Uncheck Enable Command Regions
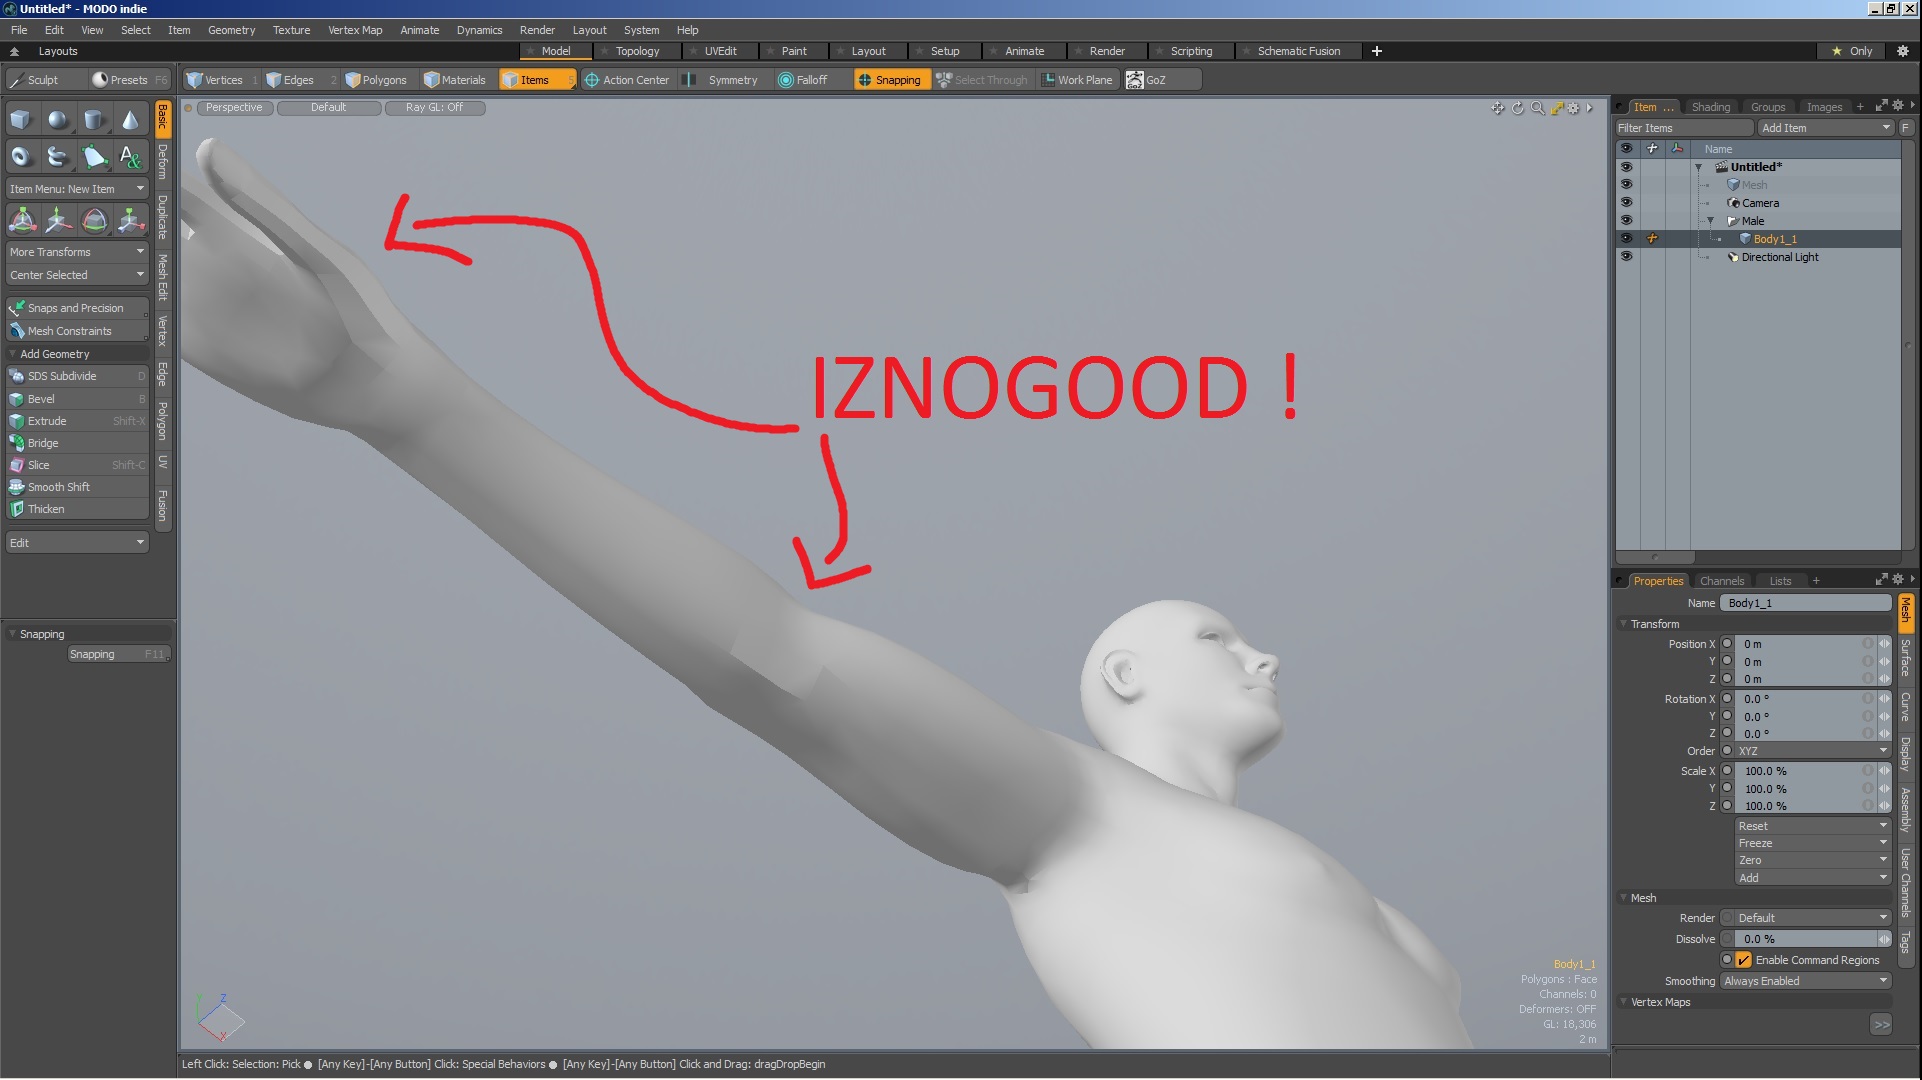1922x1080 pixels. (1744, 959)
